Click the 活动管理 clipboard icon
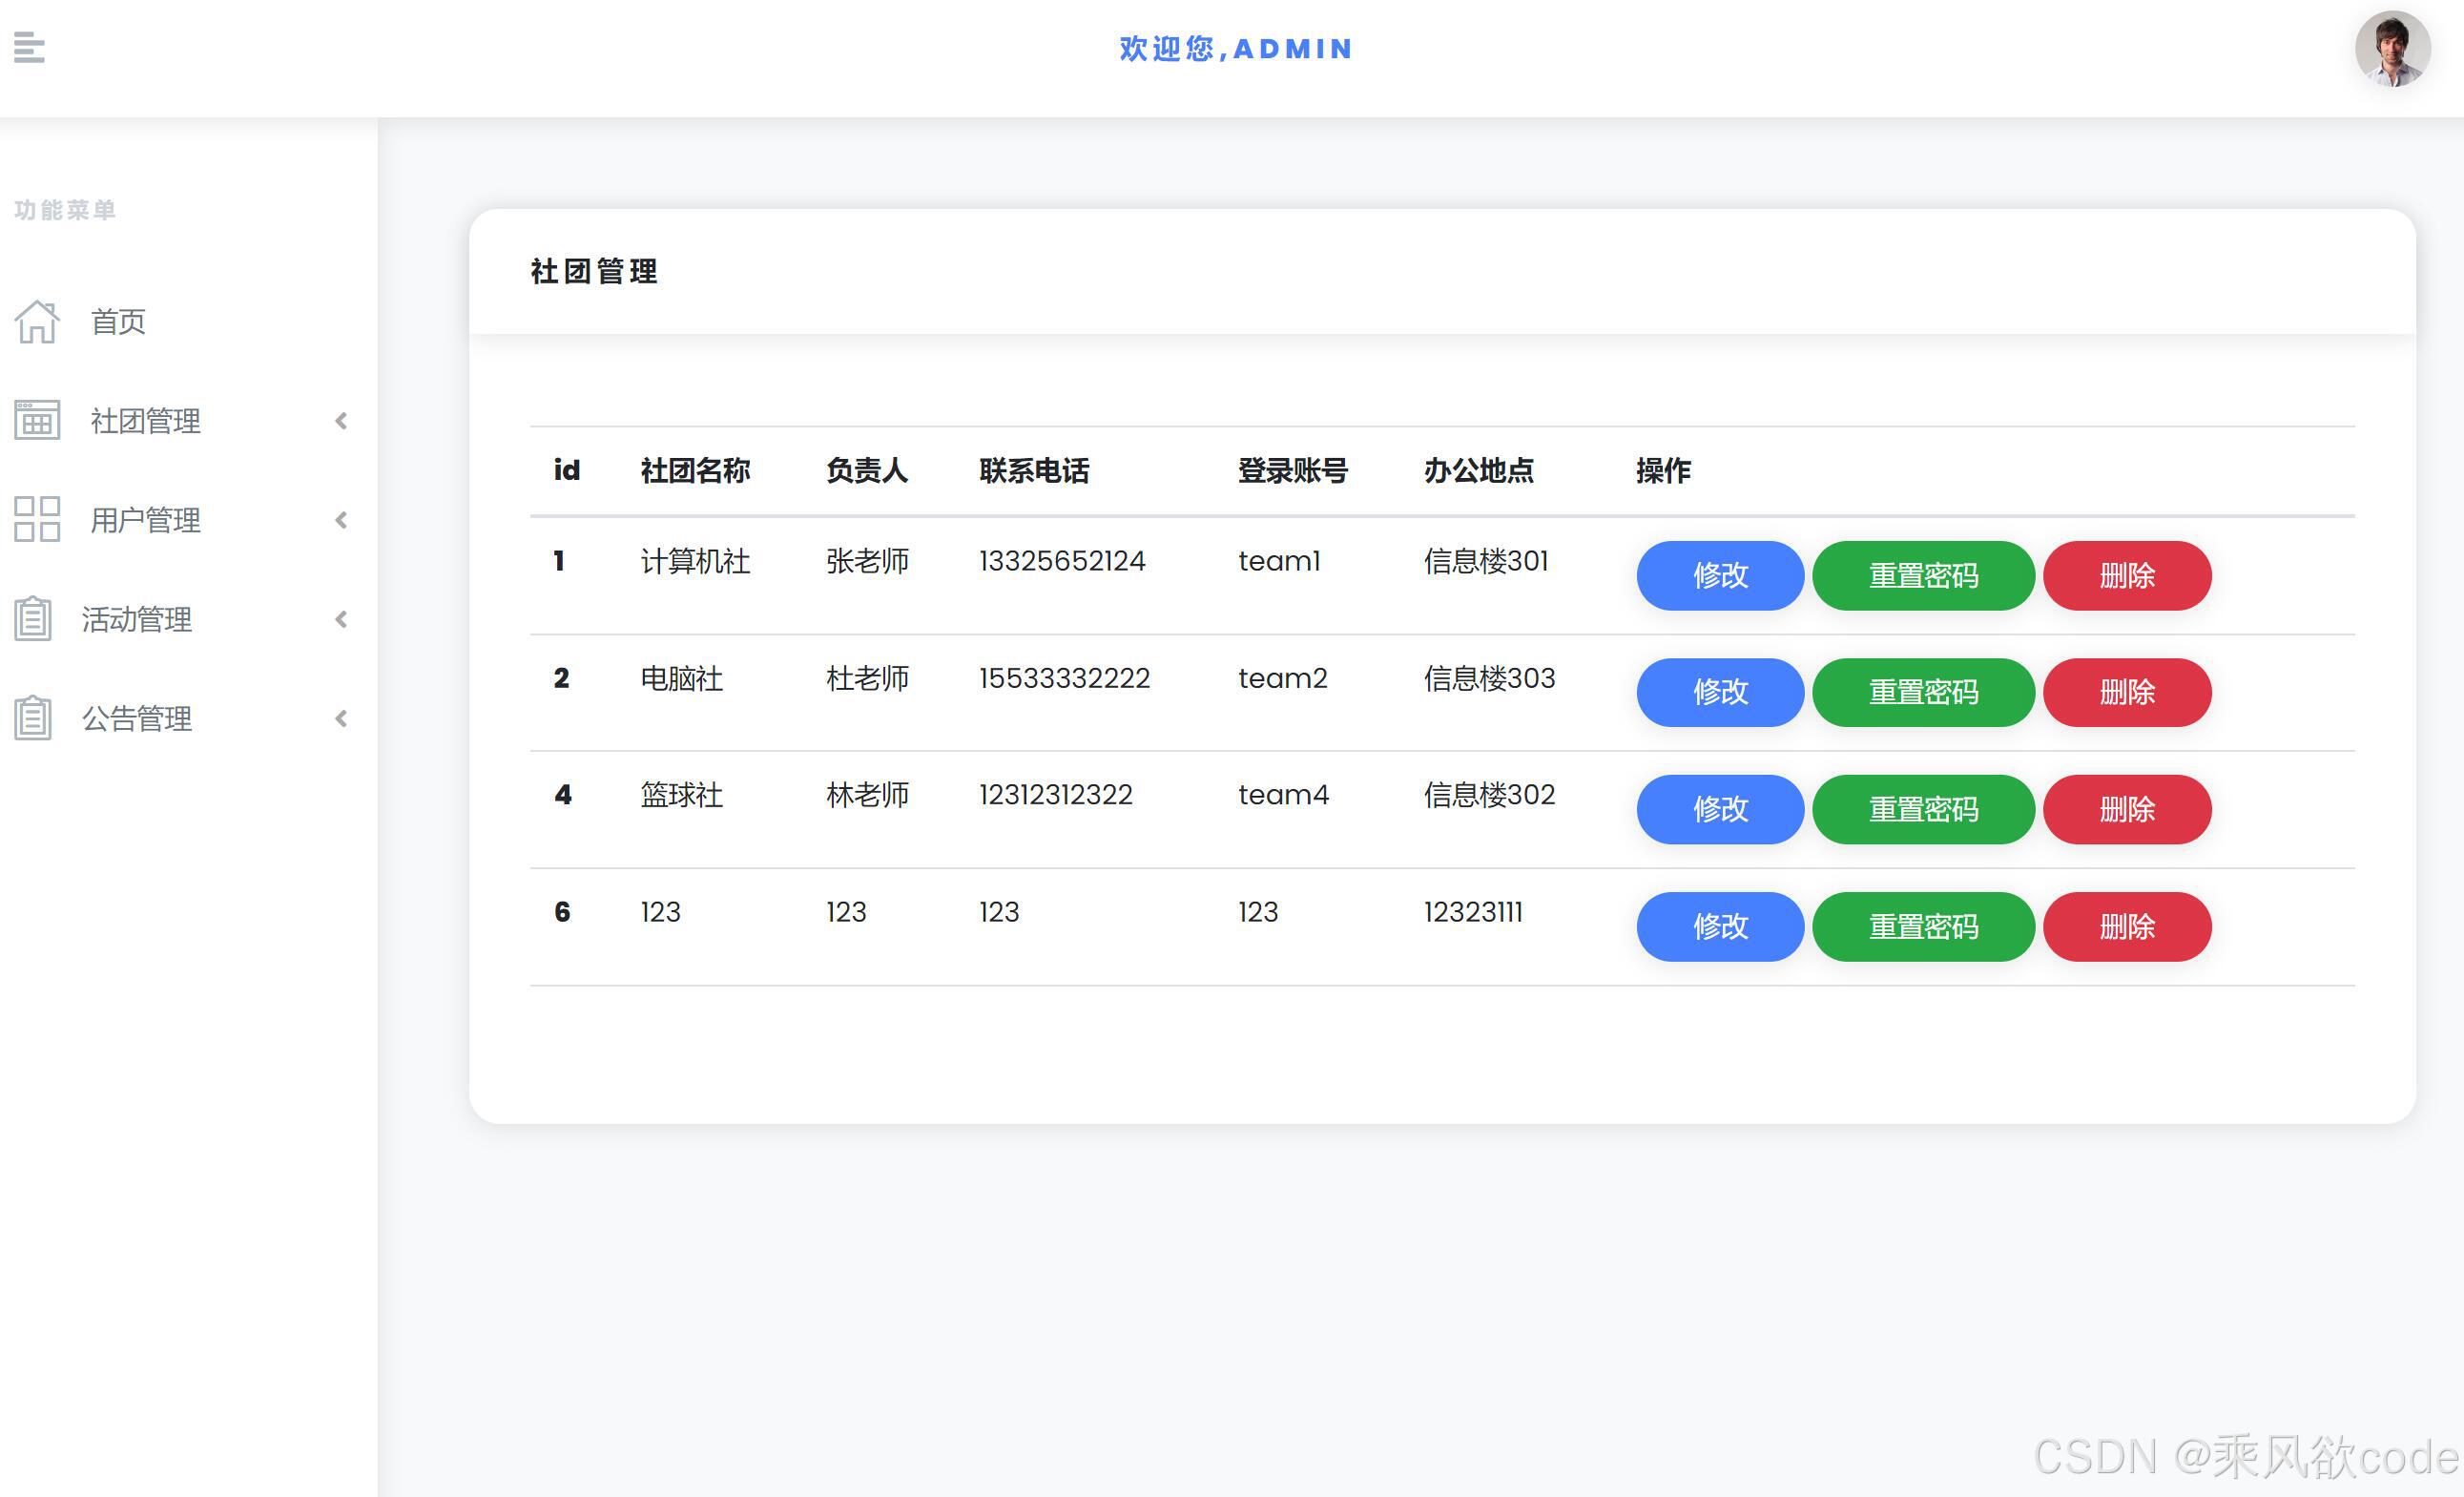 coord(32,619)
